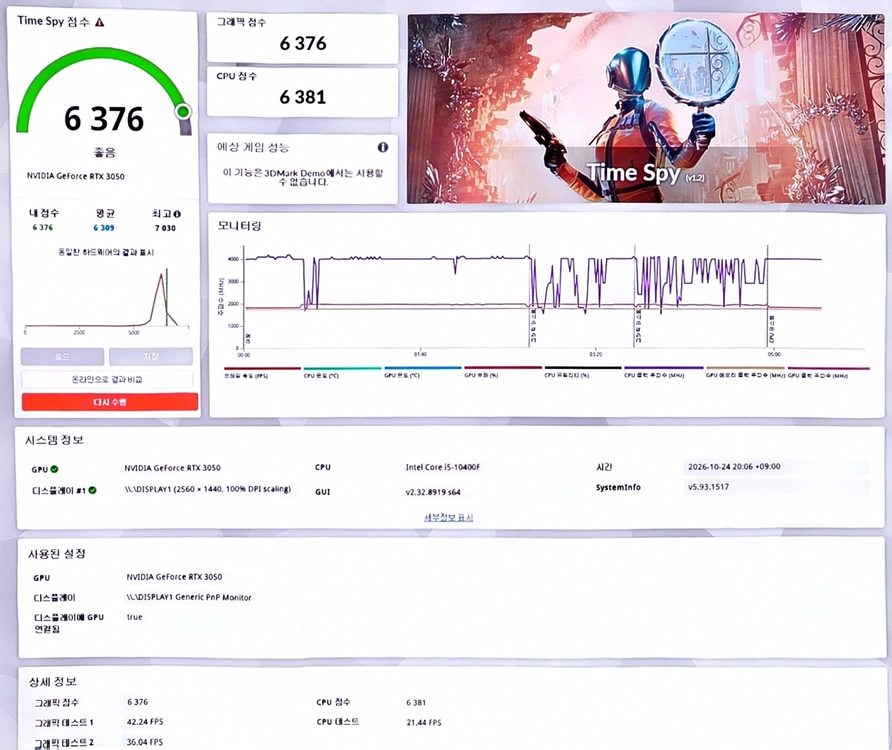Click the 동일한 하드웨어의 결과 표시 label
Screen dimensions: 892x750
106,252
